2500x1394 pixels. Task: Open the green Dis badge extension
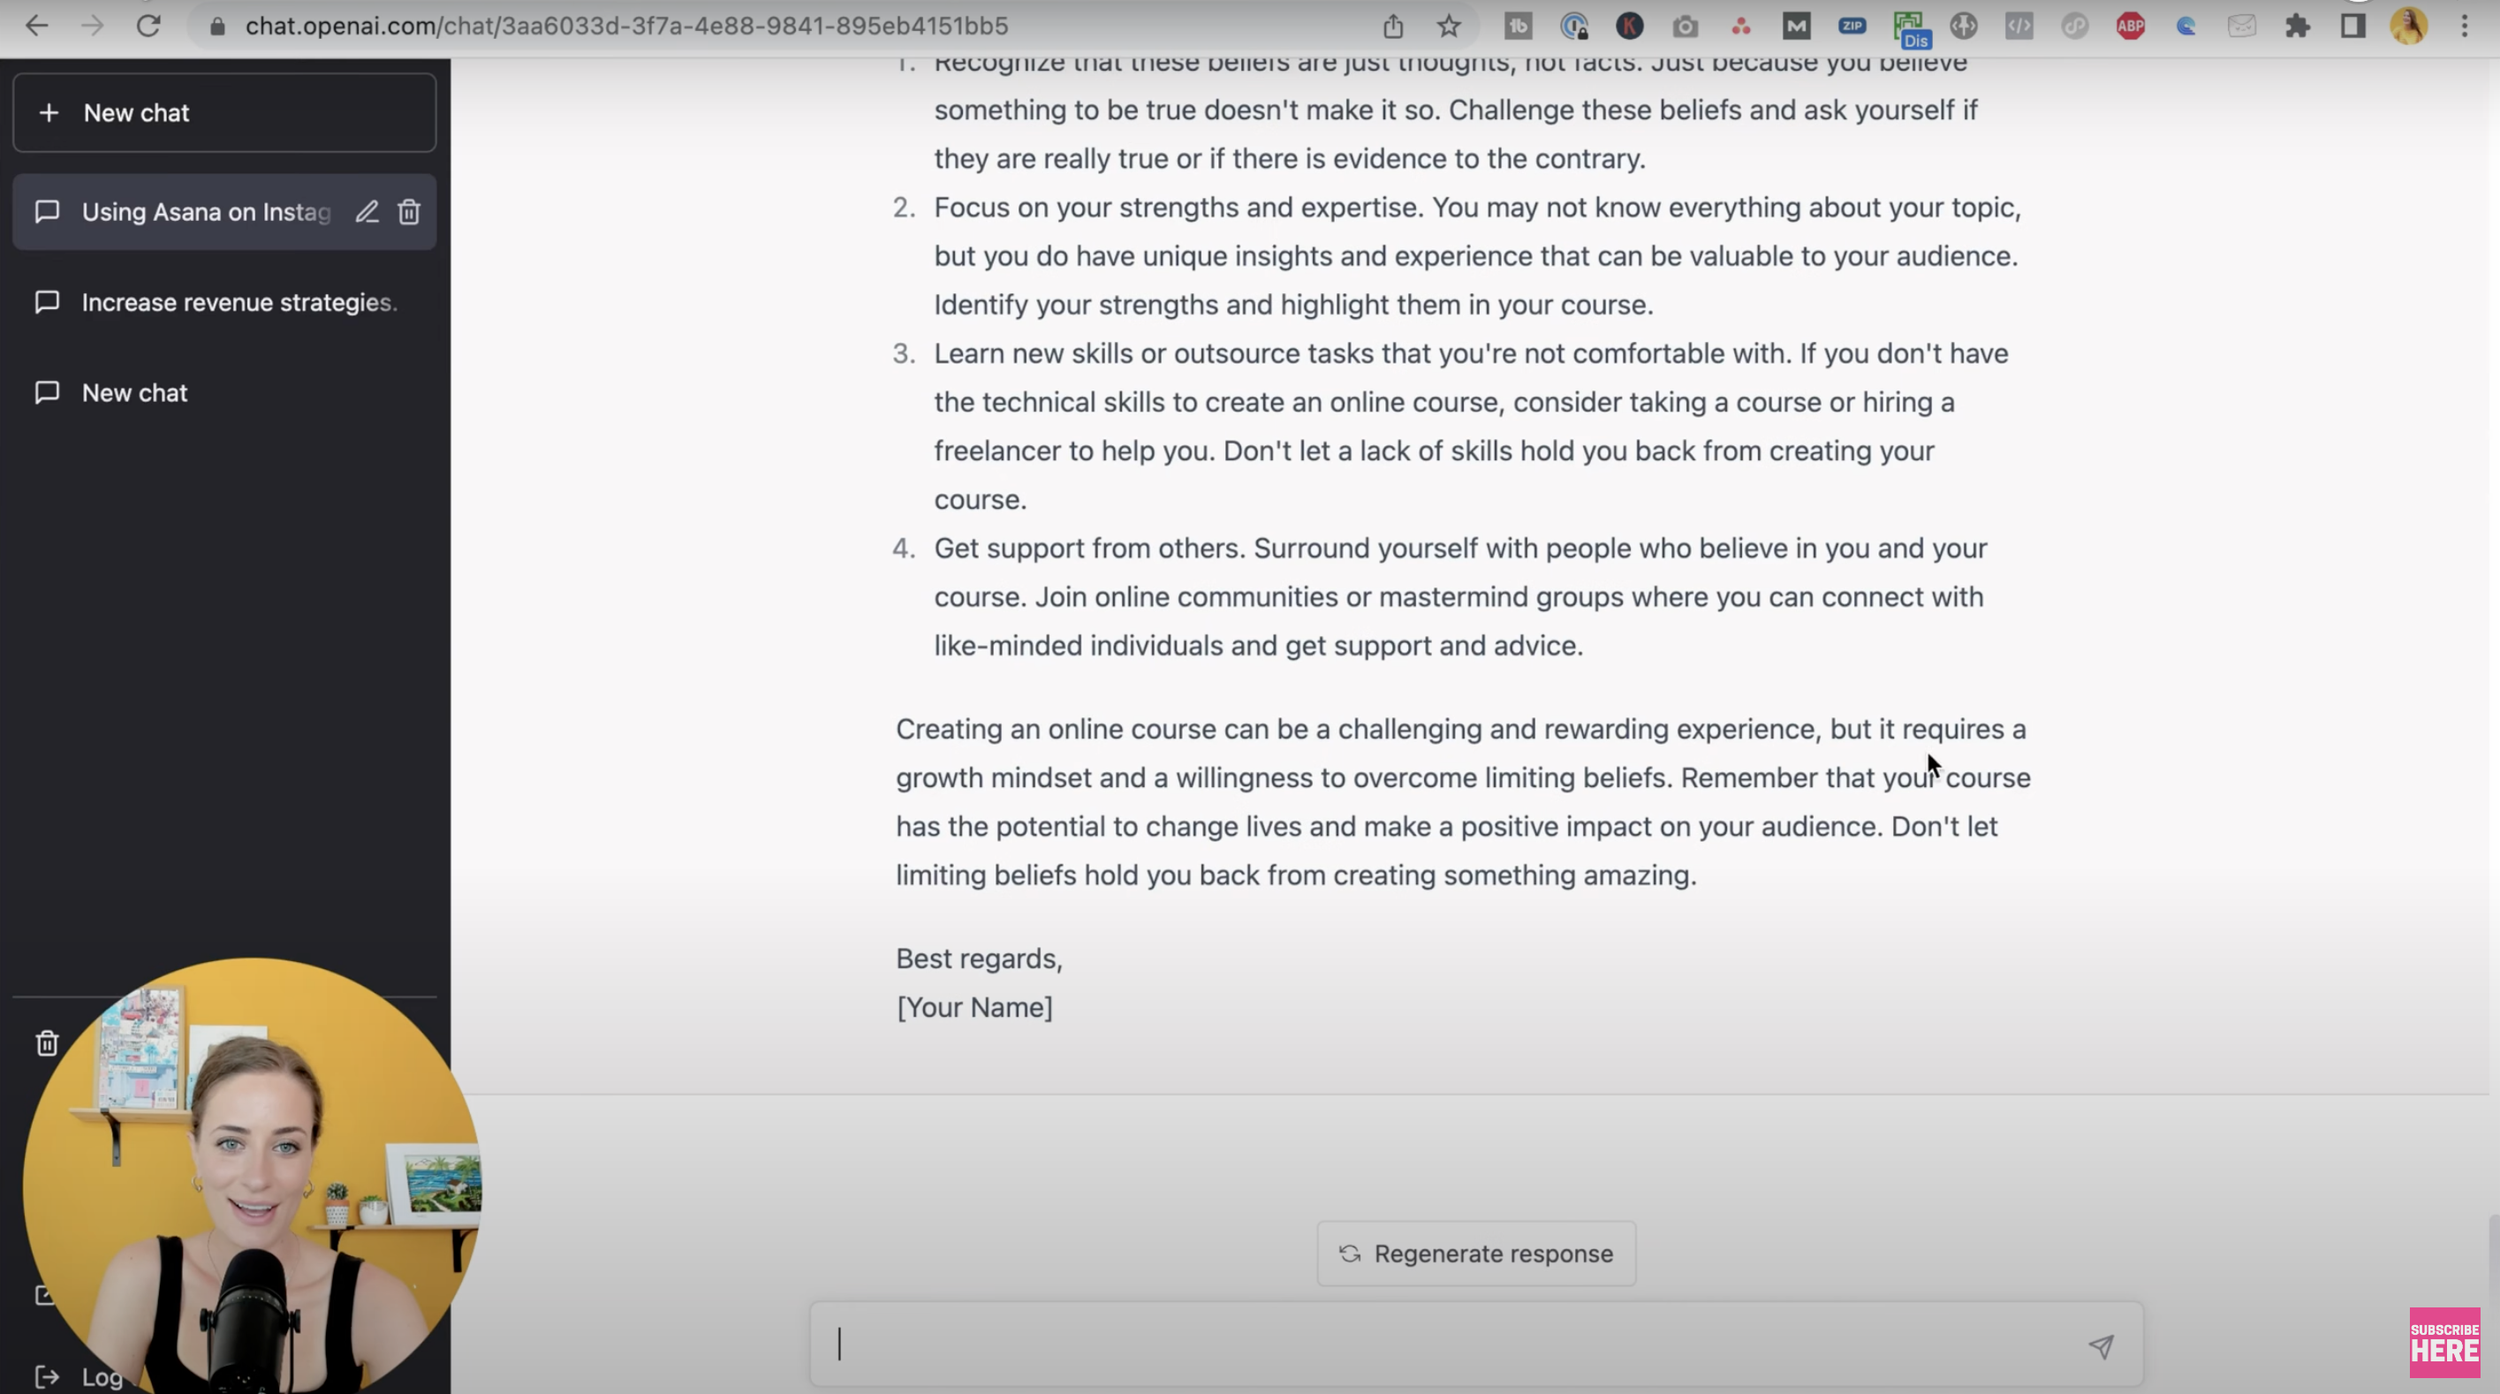pos(1911,30)
